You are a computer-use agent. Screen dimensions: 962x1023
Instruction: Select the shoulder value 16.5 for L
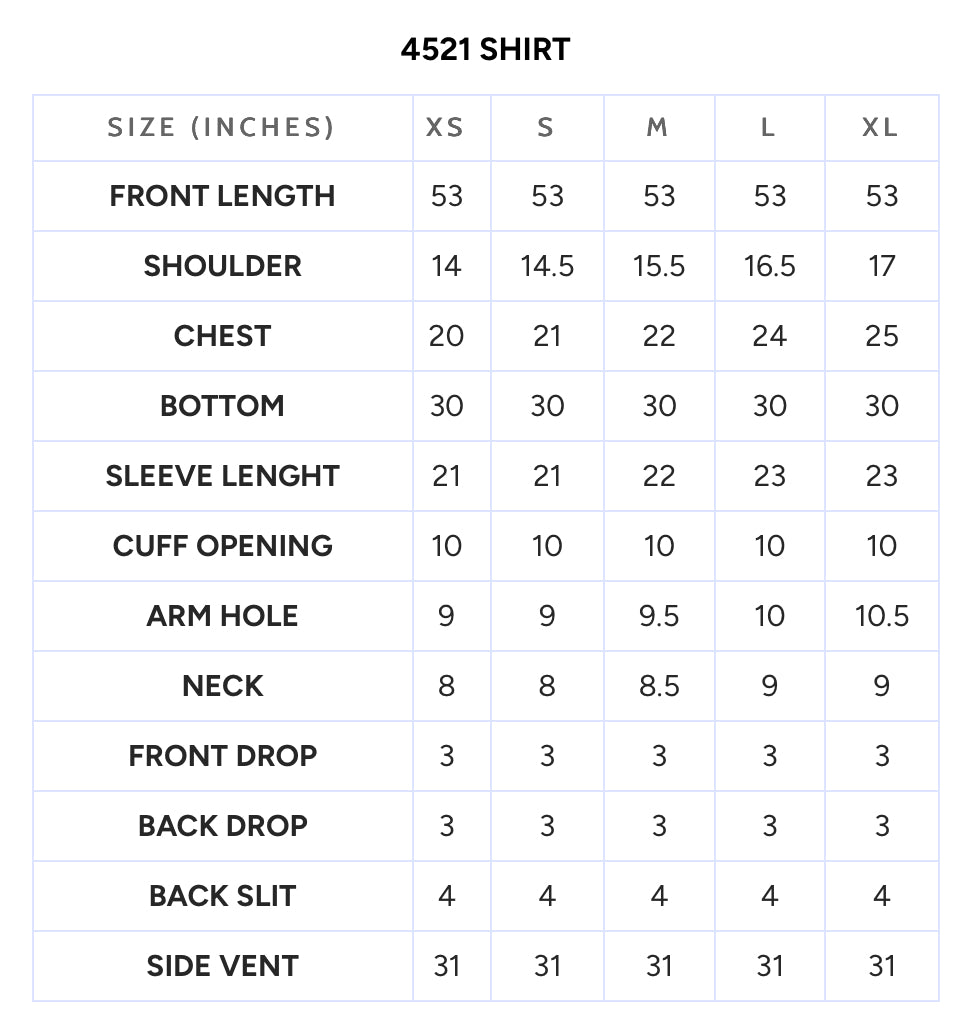pyautogui.click(x=770, y=266)
